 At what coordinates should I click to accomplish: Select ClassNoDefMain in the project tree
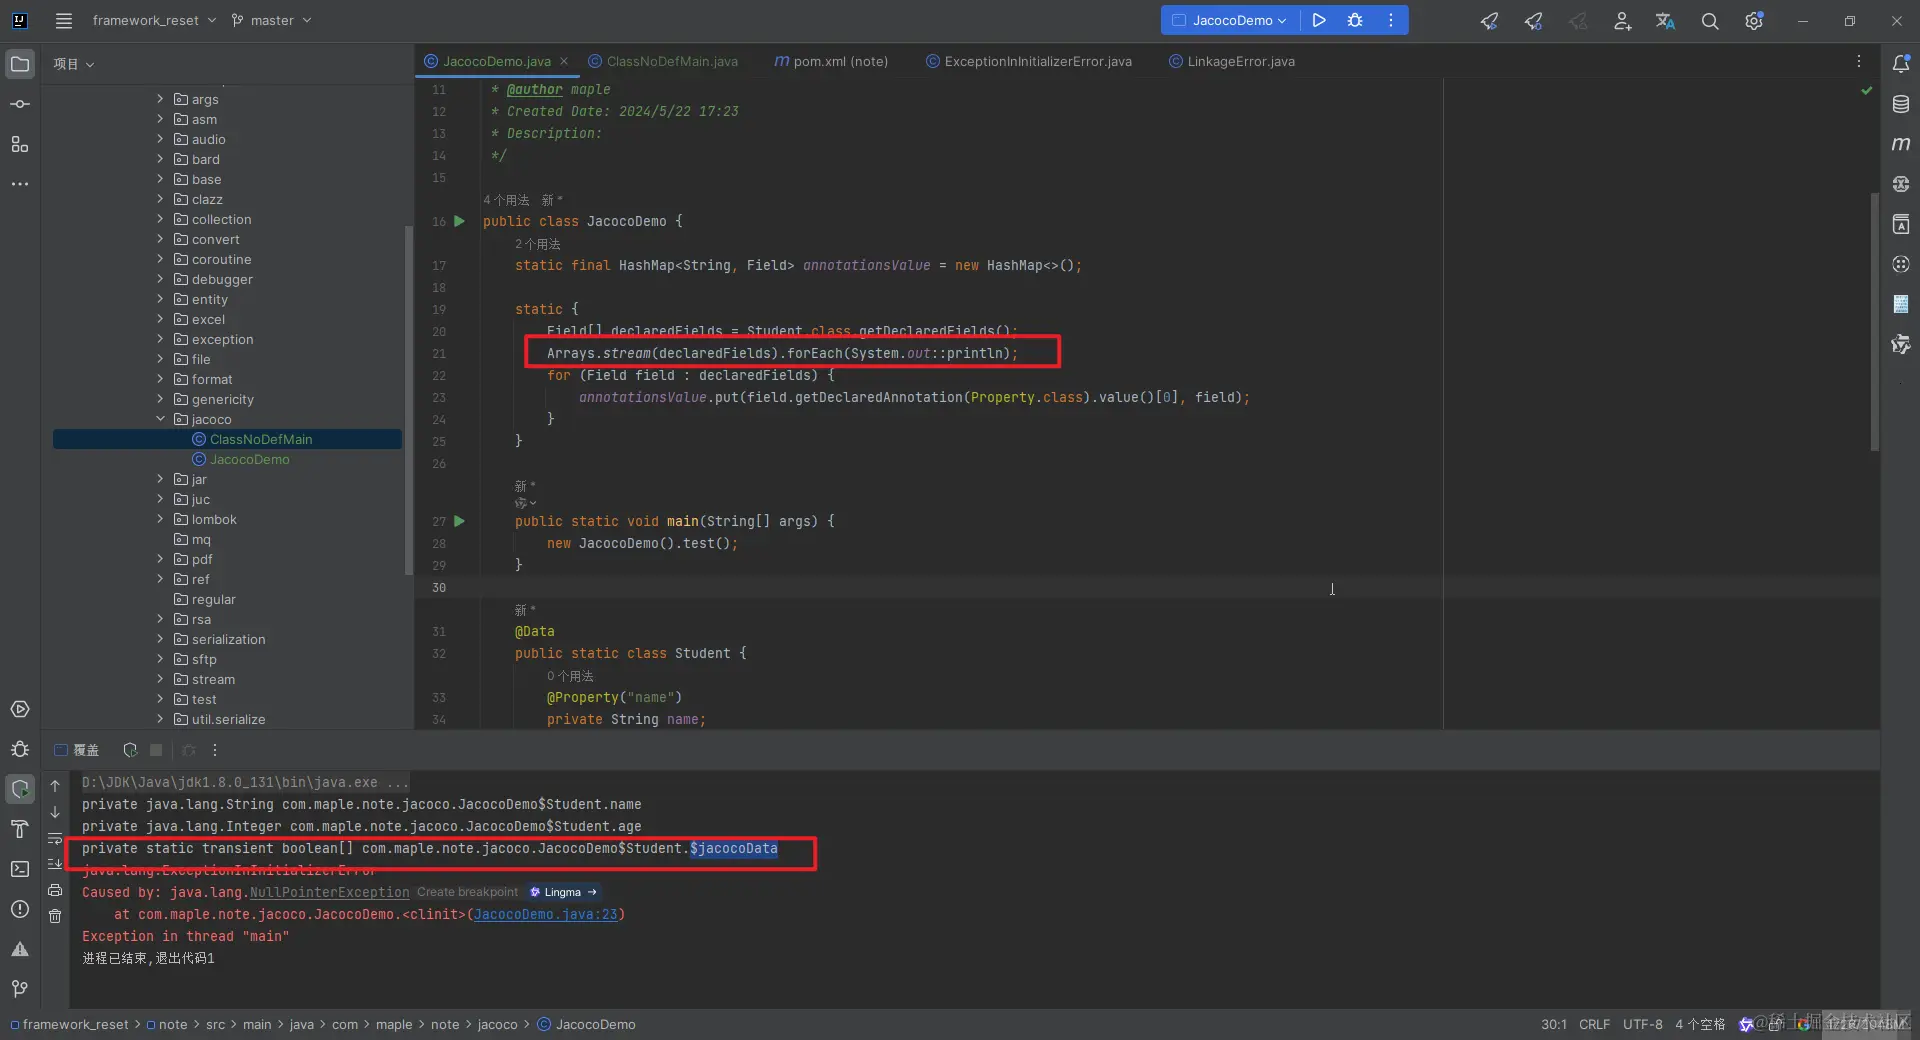pyautogui.click(x=228, y=439)
